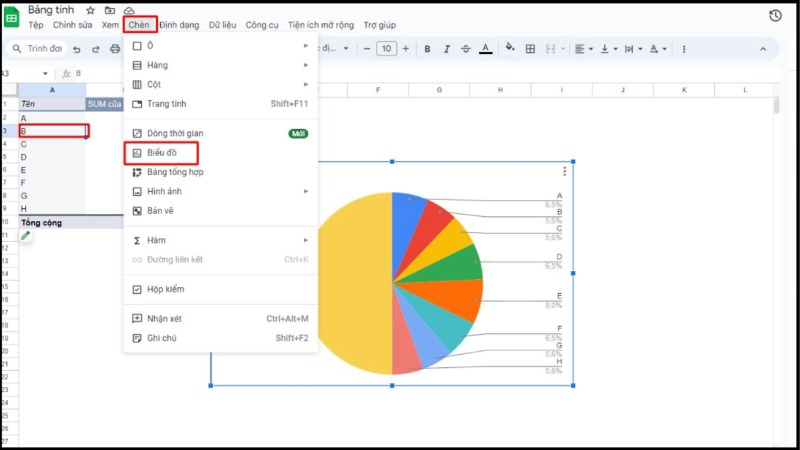Insert Hộp kiểm checkbox

(220, 289)
